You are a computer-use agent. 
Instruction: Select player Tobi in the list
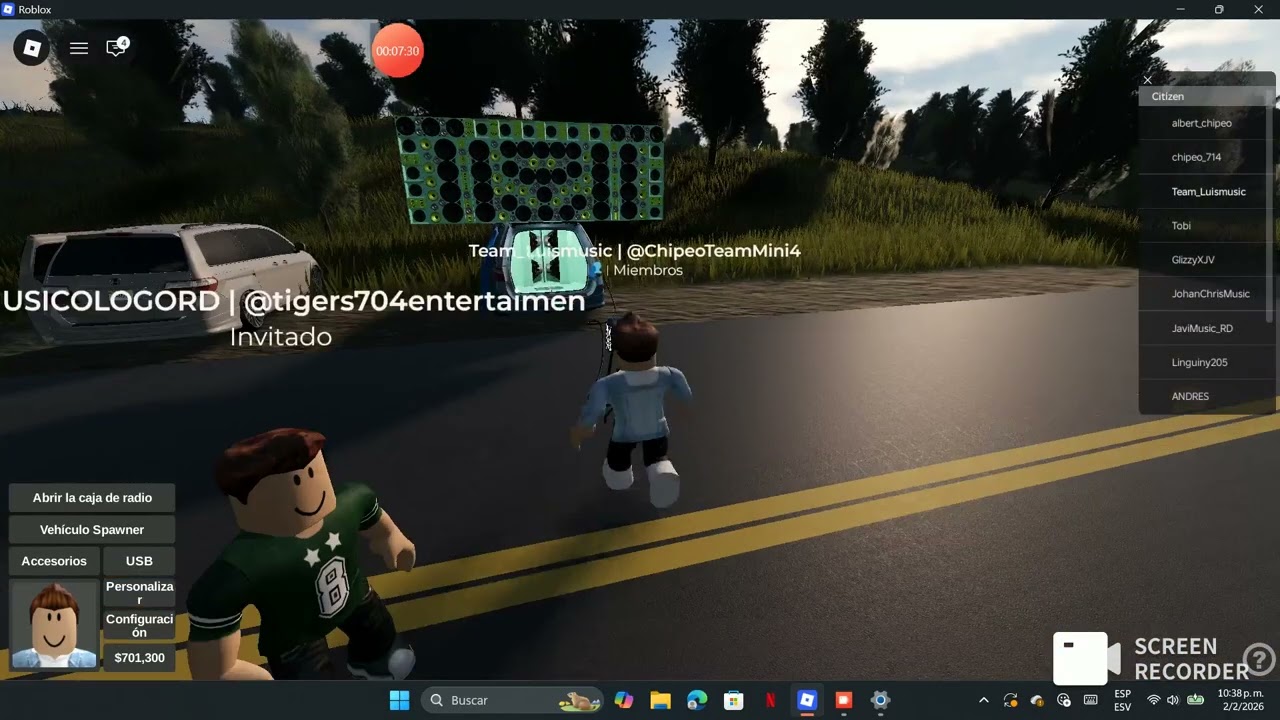pyautogui.click(x=1204, y=225)
